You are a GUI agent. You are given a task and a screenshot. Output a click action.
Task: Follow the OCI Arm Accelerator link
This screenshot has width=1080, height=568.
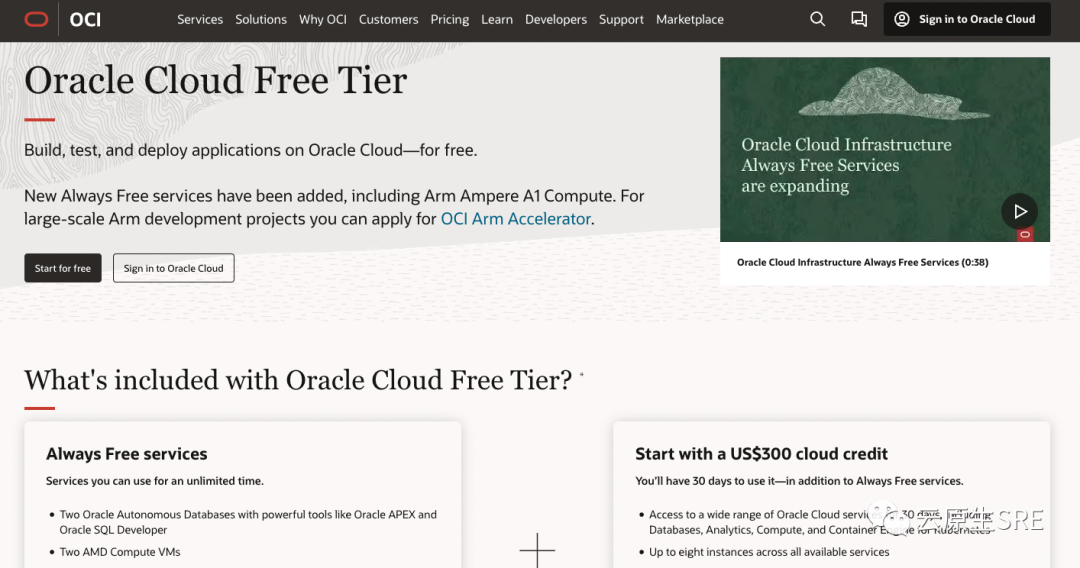tap(515, 219)
